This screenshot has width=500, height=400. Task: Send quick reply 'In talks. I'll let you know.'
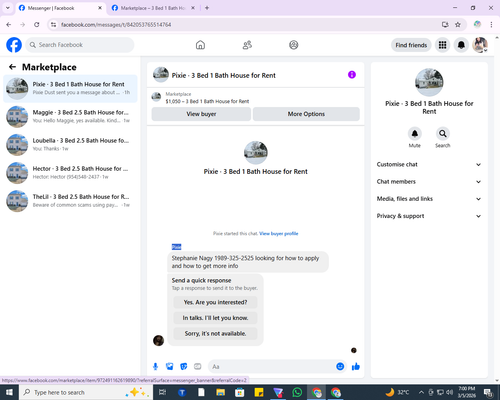(x=215, y=318)
